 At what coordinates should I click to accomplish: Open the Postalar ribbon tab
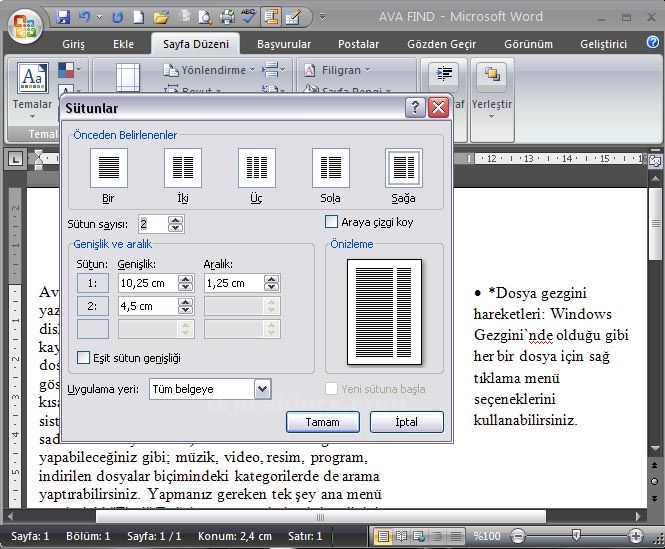tap(358, 44)
